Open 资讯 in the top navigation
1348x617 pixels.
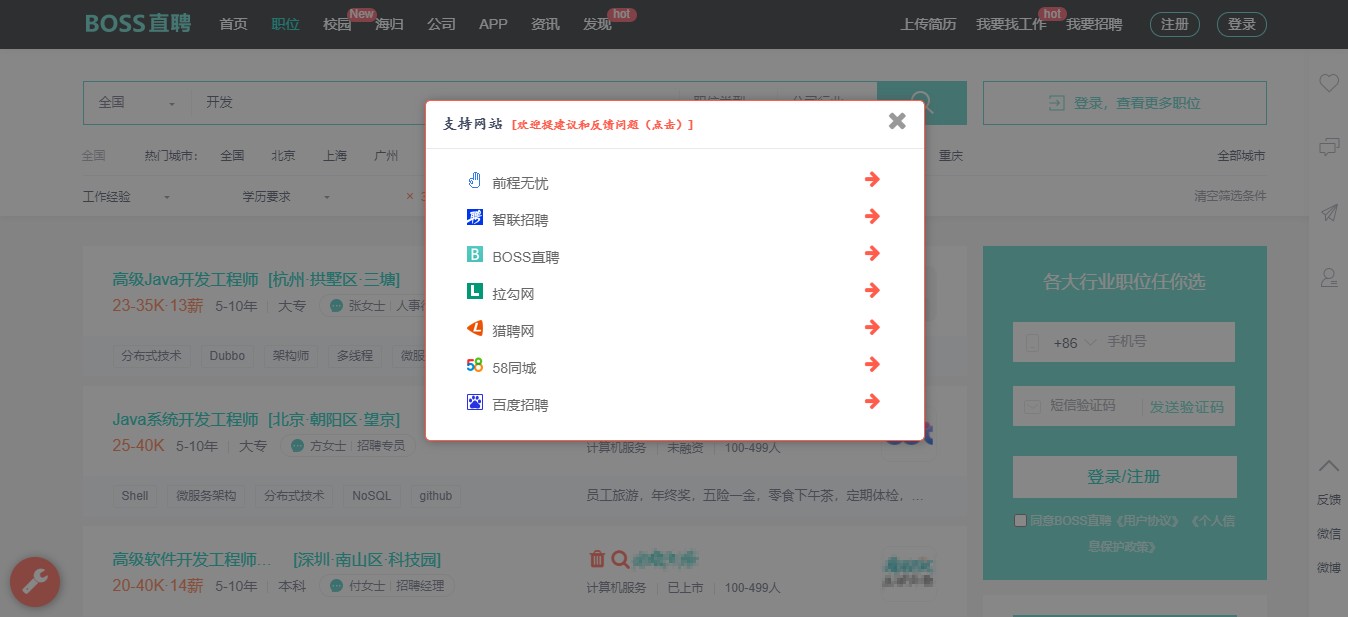tap(545, 24)
